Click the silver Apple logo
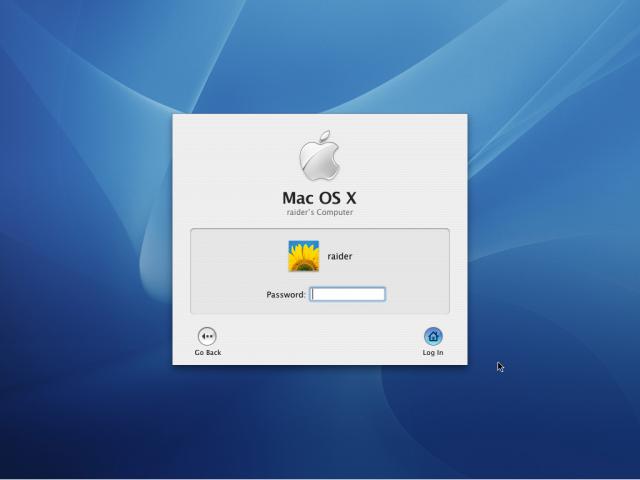 (319, 156)
